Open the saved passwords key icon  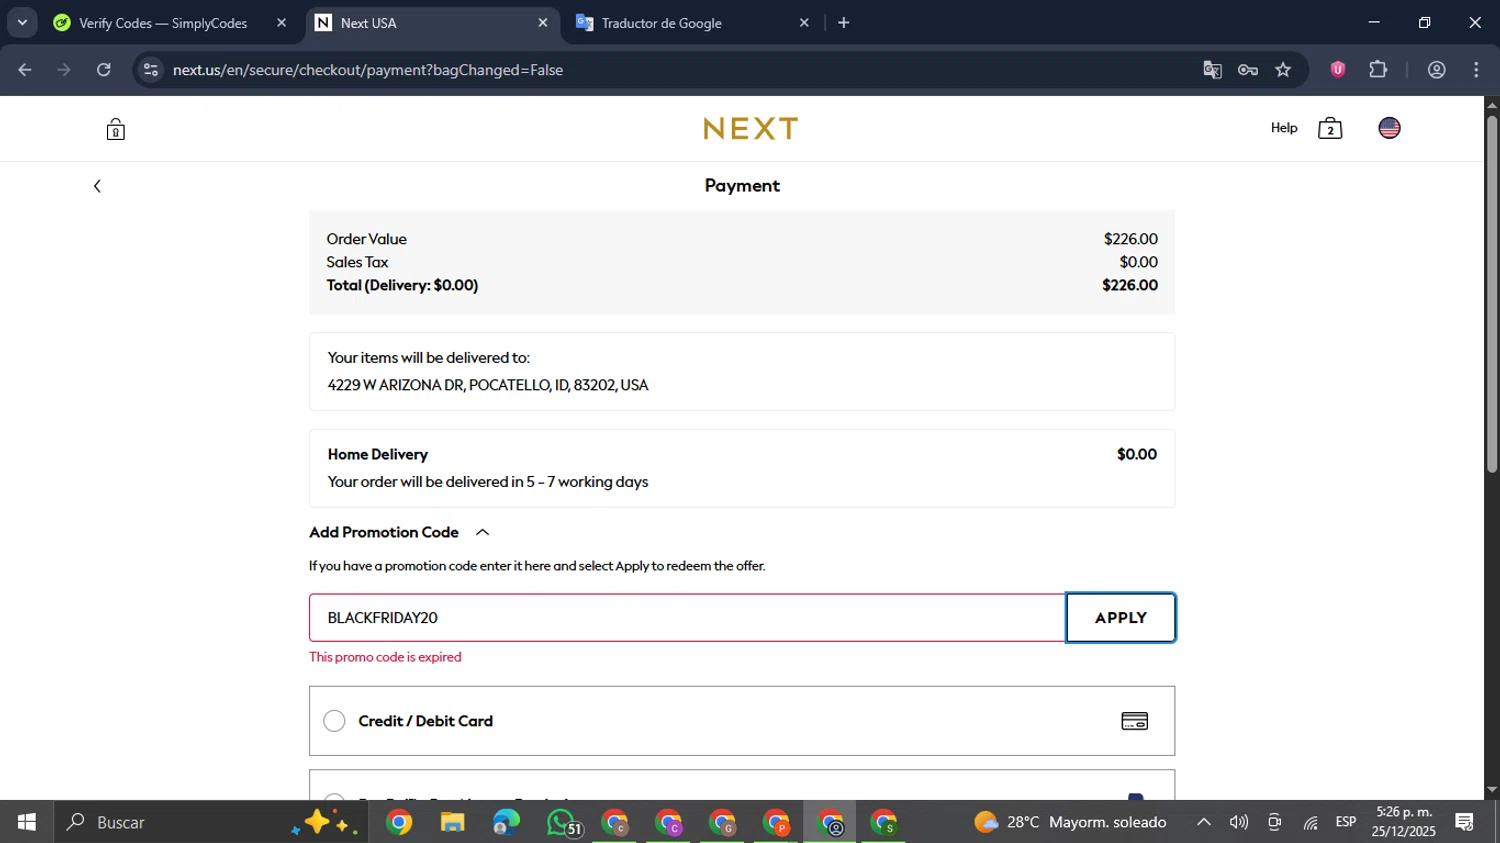tap(1248, 70)
